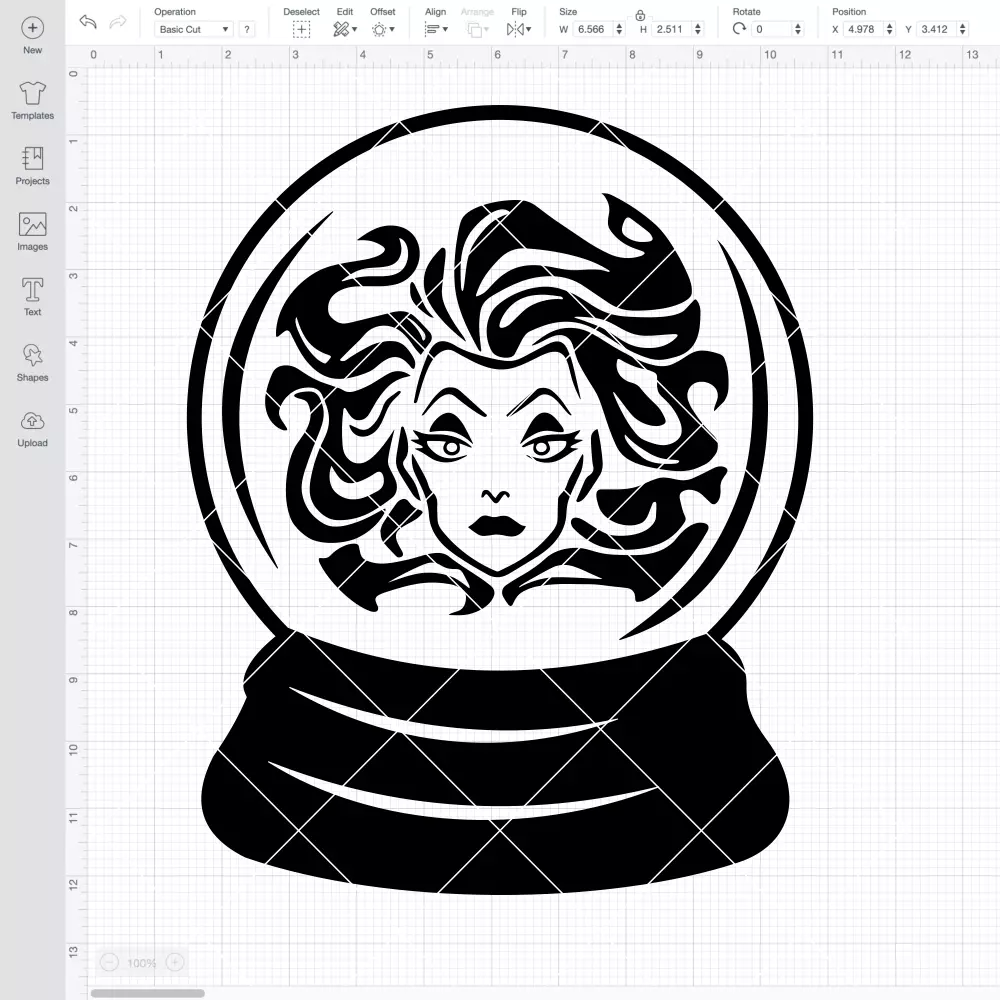Toggle the size aspect ratio lock
The image size is (1000, 1000).
tap(640, 15)
